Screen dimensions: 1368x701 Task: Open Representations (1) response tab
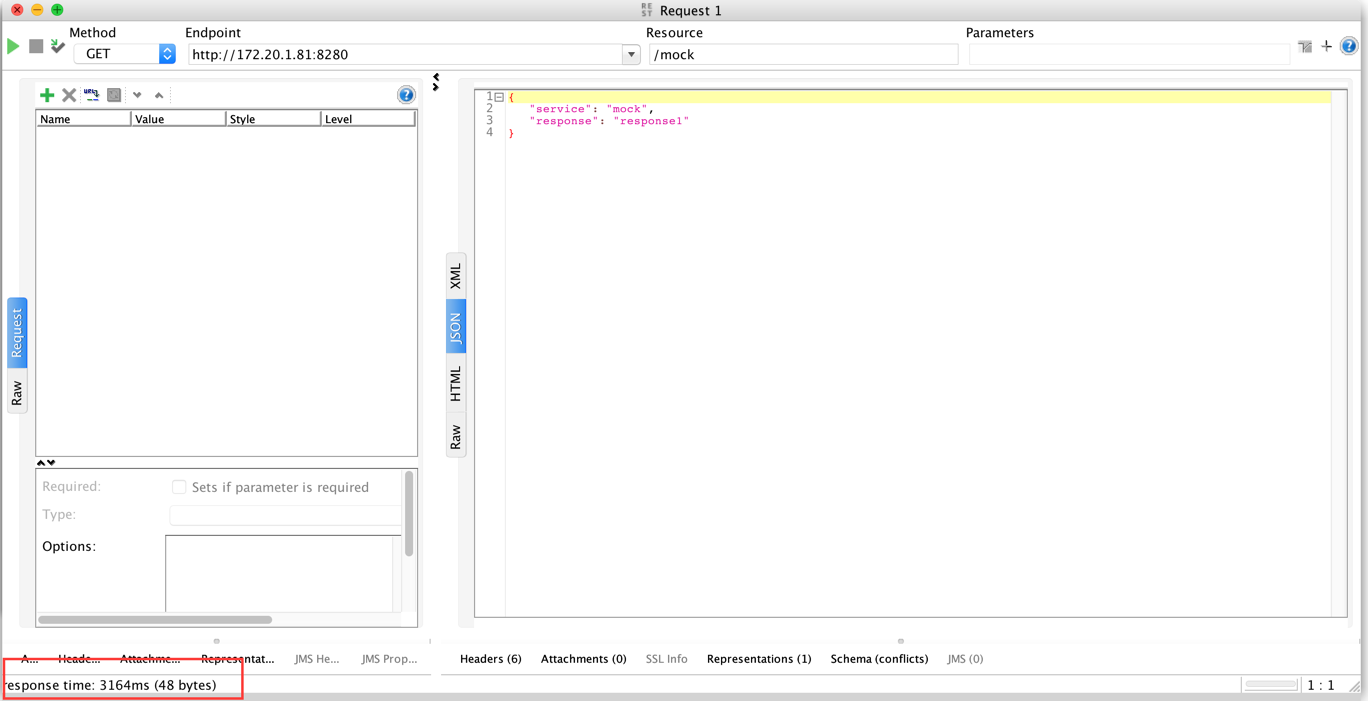pyautogui.click(x=759, y=659)
